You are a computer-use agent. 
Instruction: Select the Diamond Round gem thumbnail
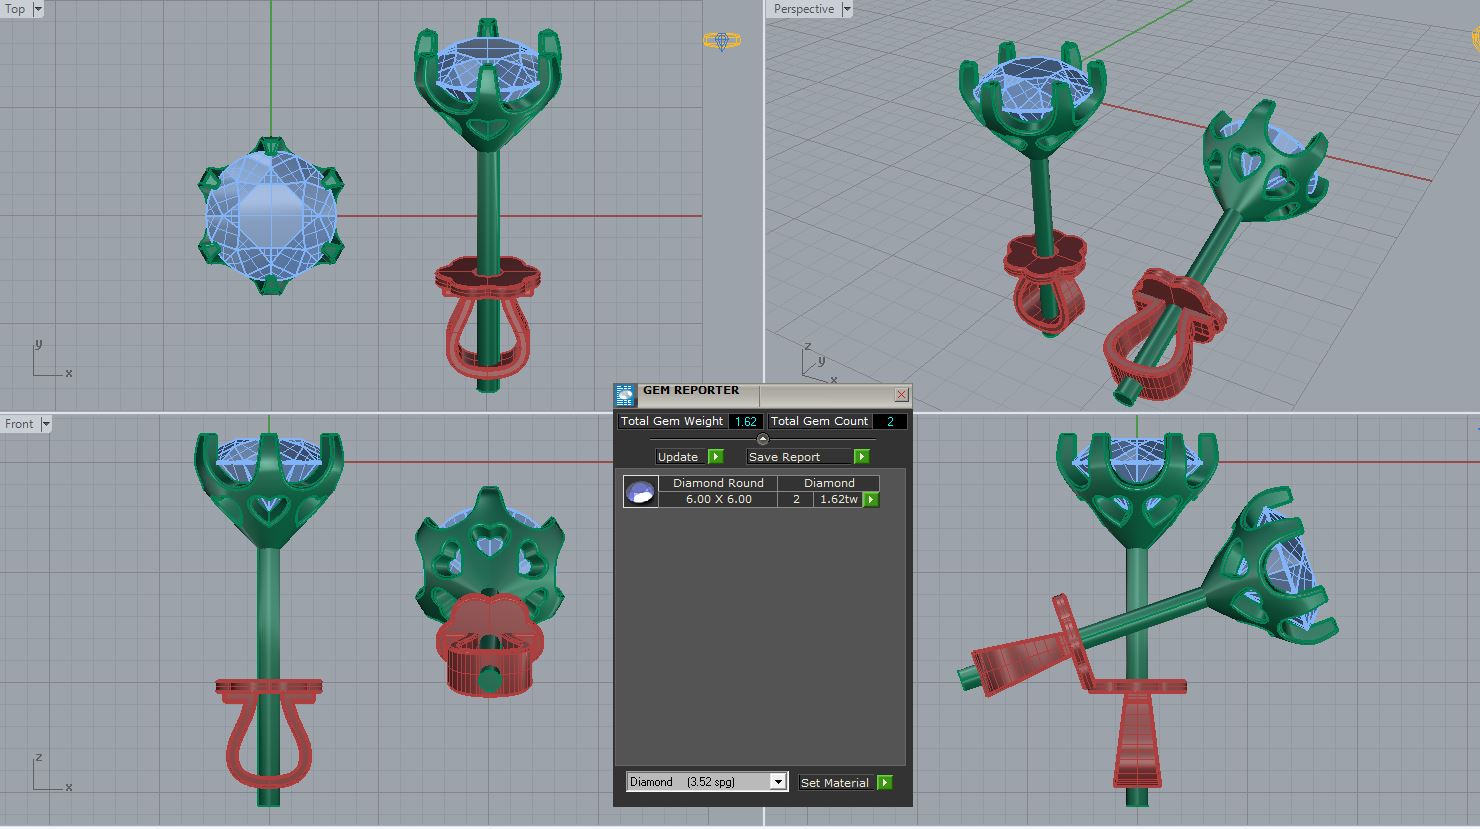(x=640, y=491)
